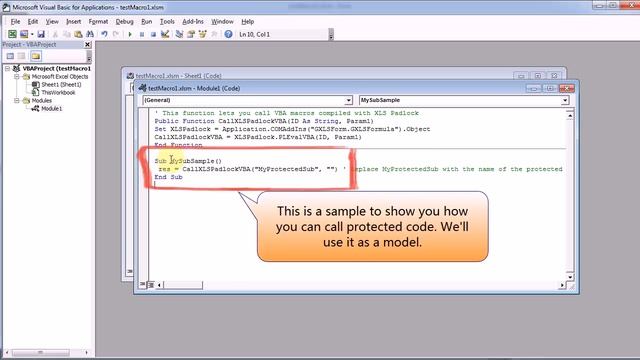The height and width of the screenshot is (360, 640).
Task: Click Project pane horizontal scrollbar thumb
Action: pyautogui.click(x=40, y=352)
